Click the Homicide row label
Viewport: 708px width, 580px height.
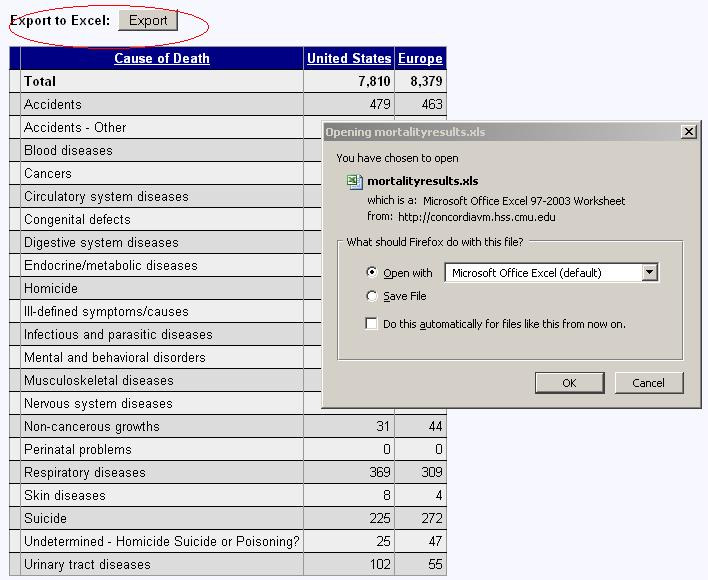point(49,289)
